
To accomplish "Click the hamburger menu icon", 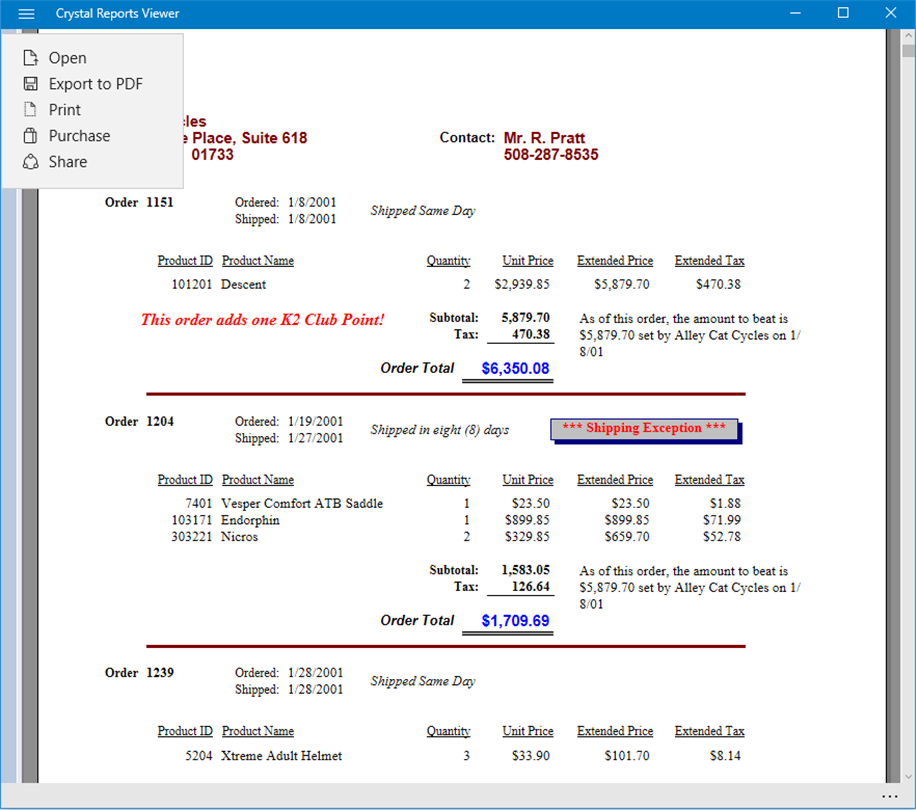I will 26,13.
